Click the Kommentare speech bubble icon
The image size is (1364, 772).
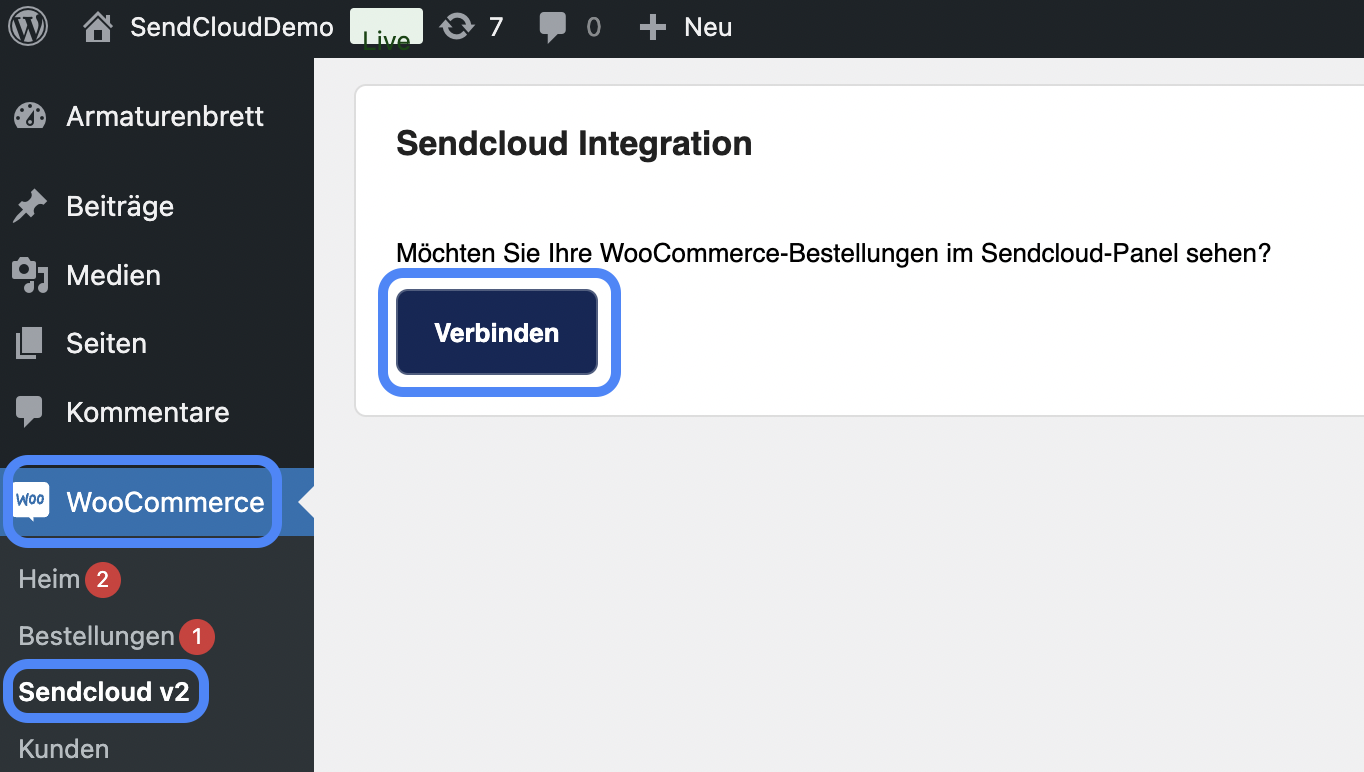point(30,412)
